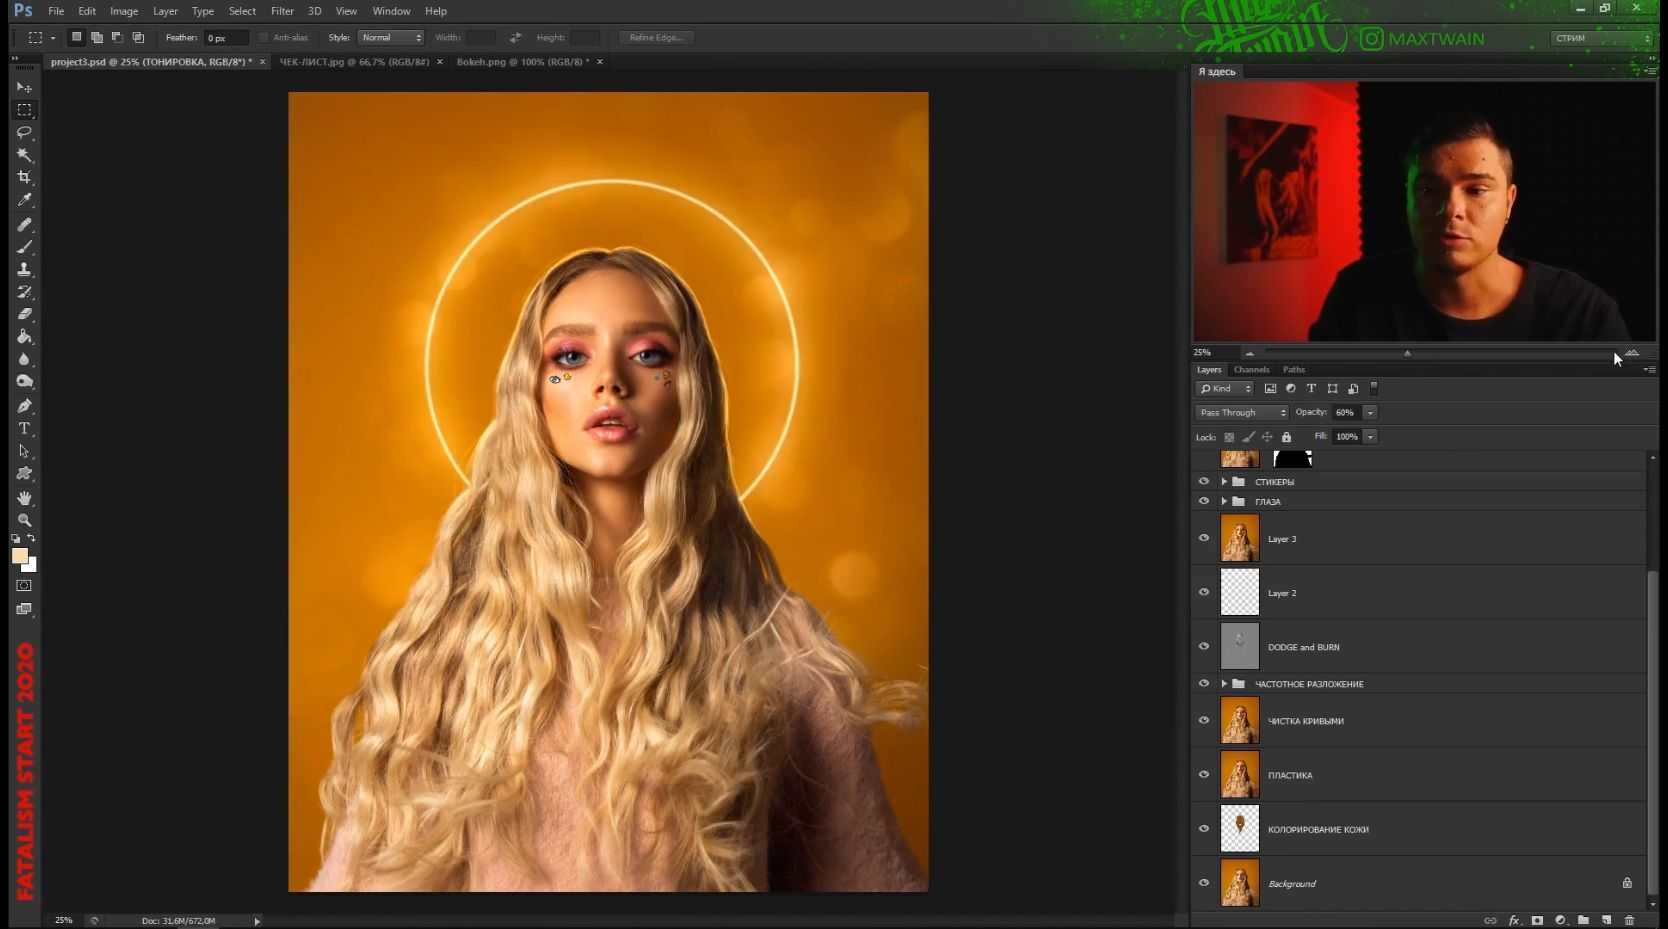Select the Pen tool
The width and height of the screenshot is (1668, 929).
(24, 406)
